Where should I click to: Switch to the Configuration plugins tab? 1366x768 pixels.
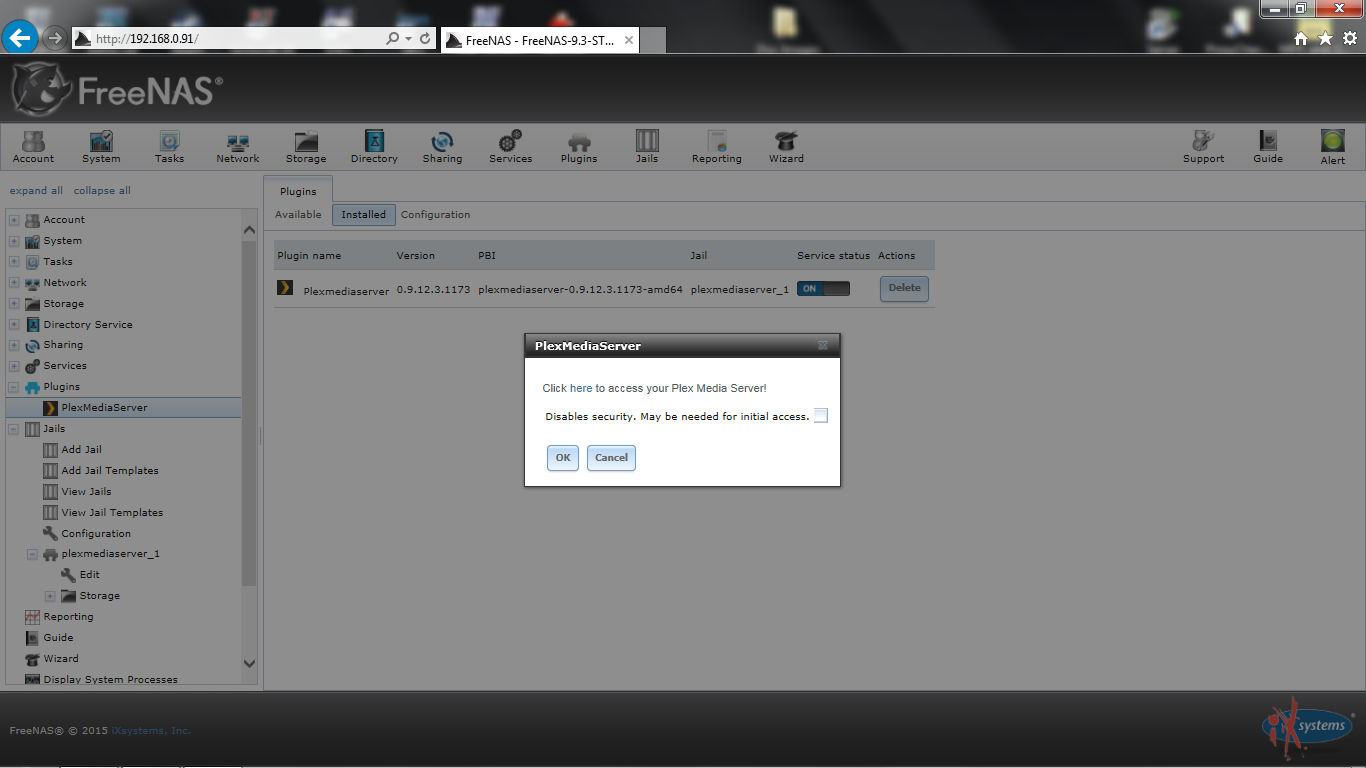(x=435, y=215)
